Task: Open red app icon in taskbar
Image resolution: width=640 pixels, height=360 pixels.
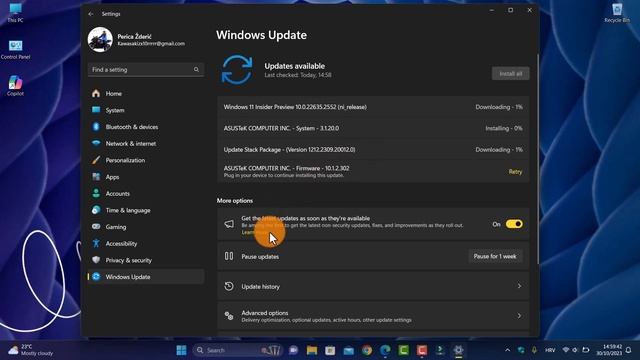Action: [x=422, y=350]
